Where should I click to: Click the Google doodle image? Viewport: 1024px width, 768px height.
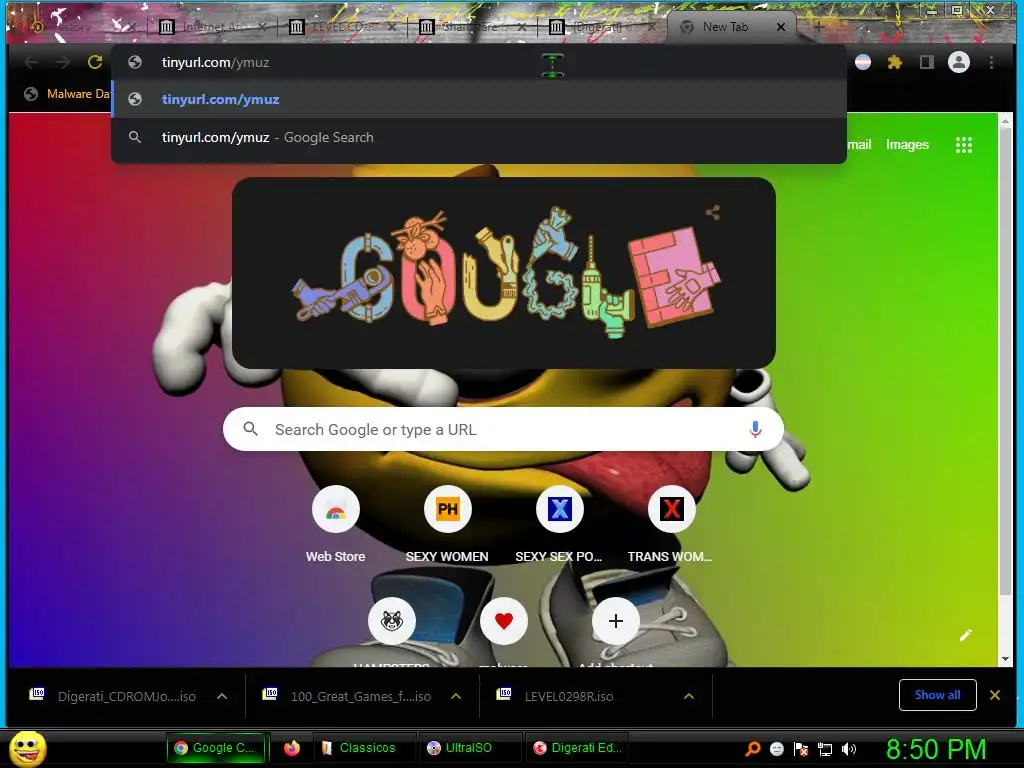point(504,272)
